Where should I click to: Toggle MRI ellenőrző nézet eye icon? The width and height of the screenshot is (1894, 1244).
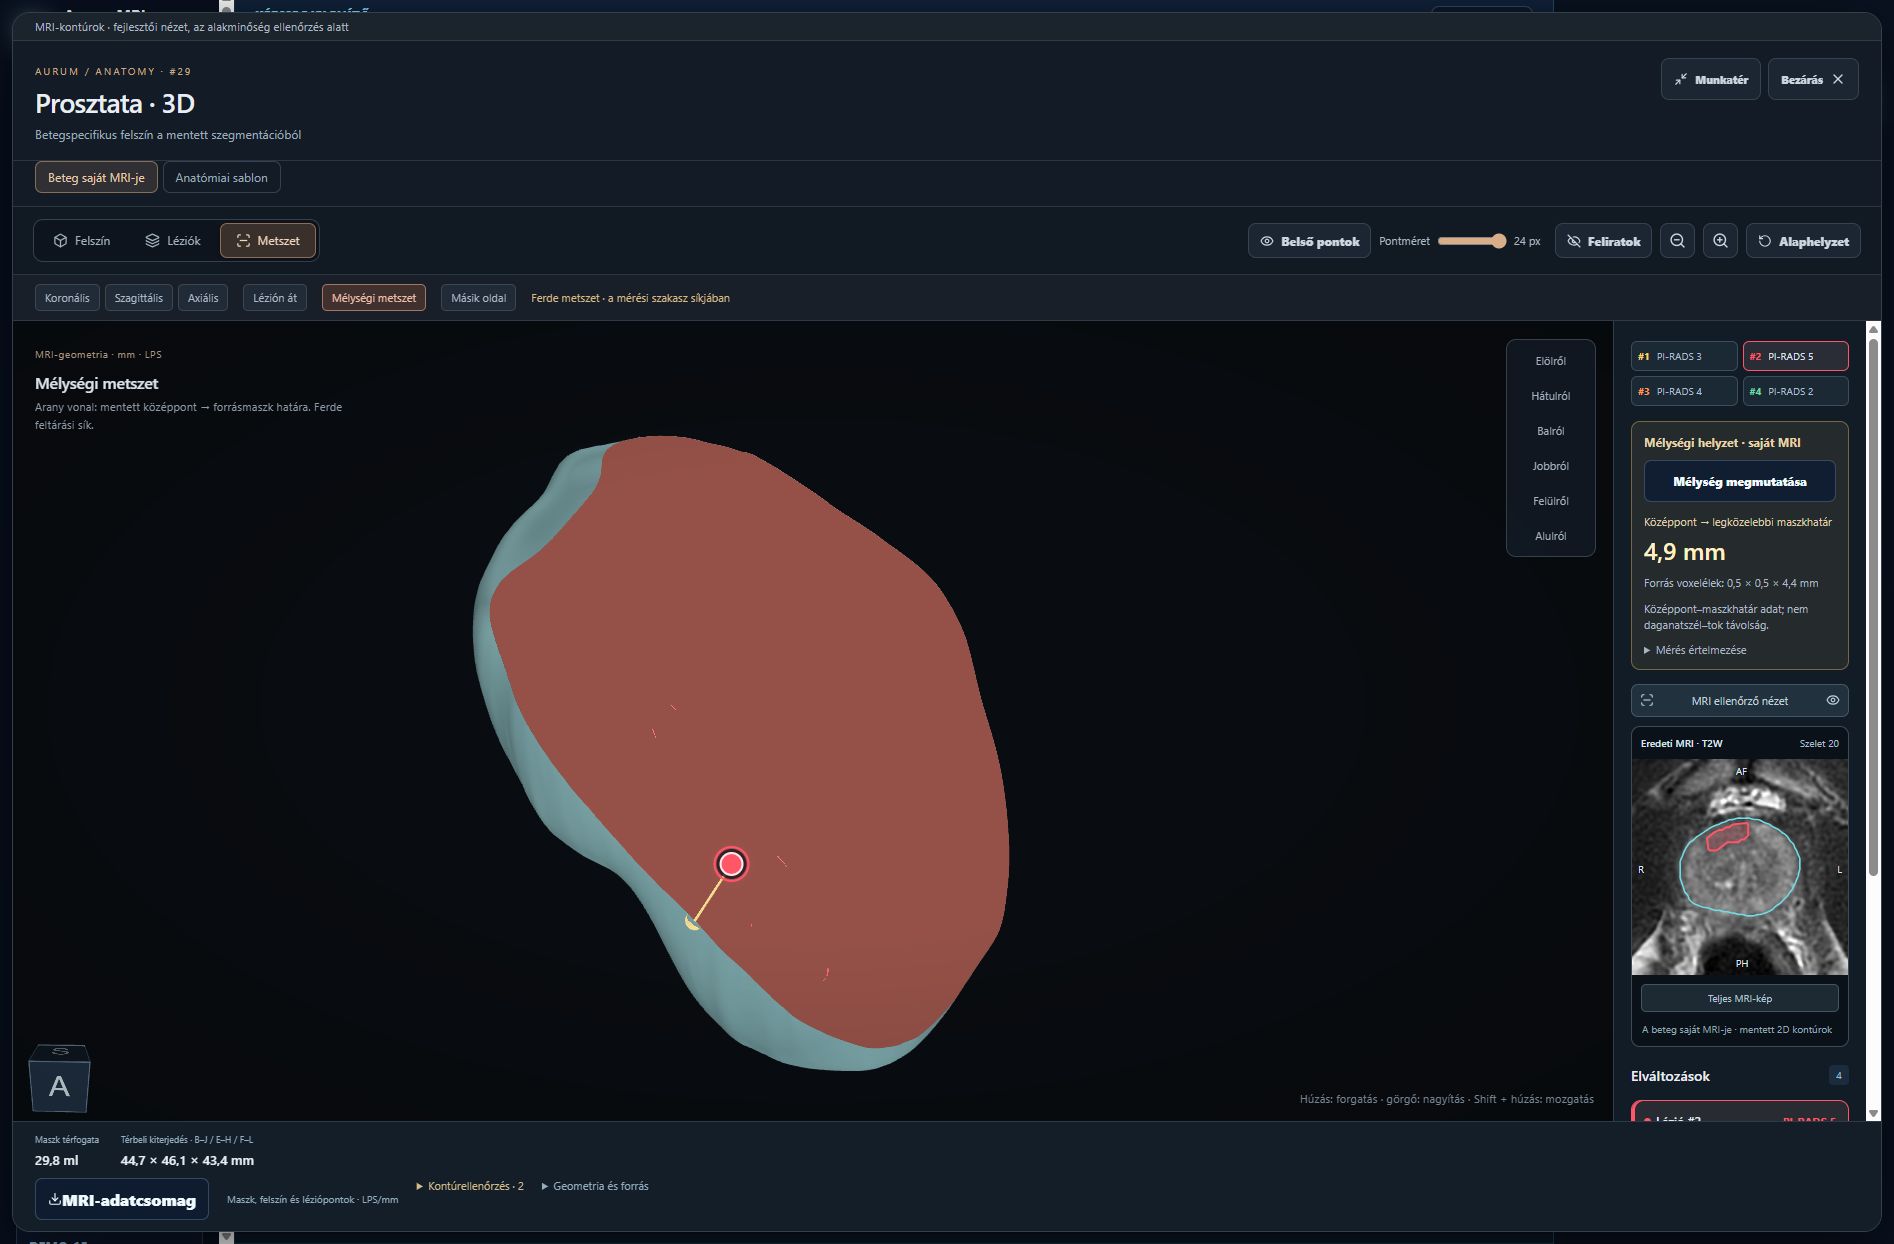[1832, 700]
